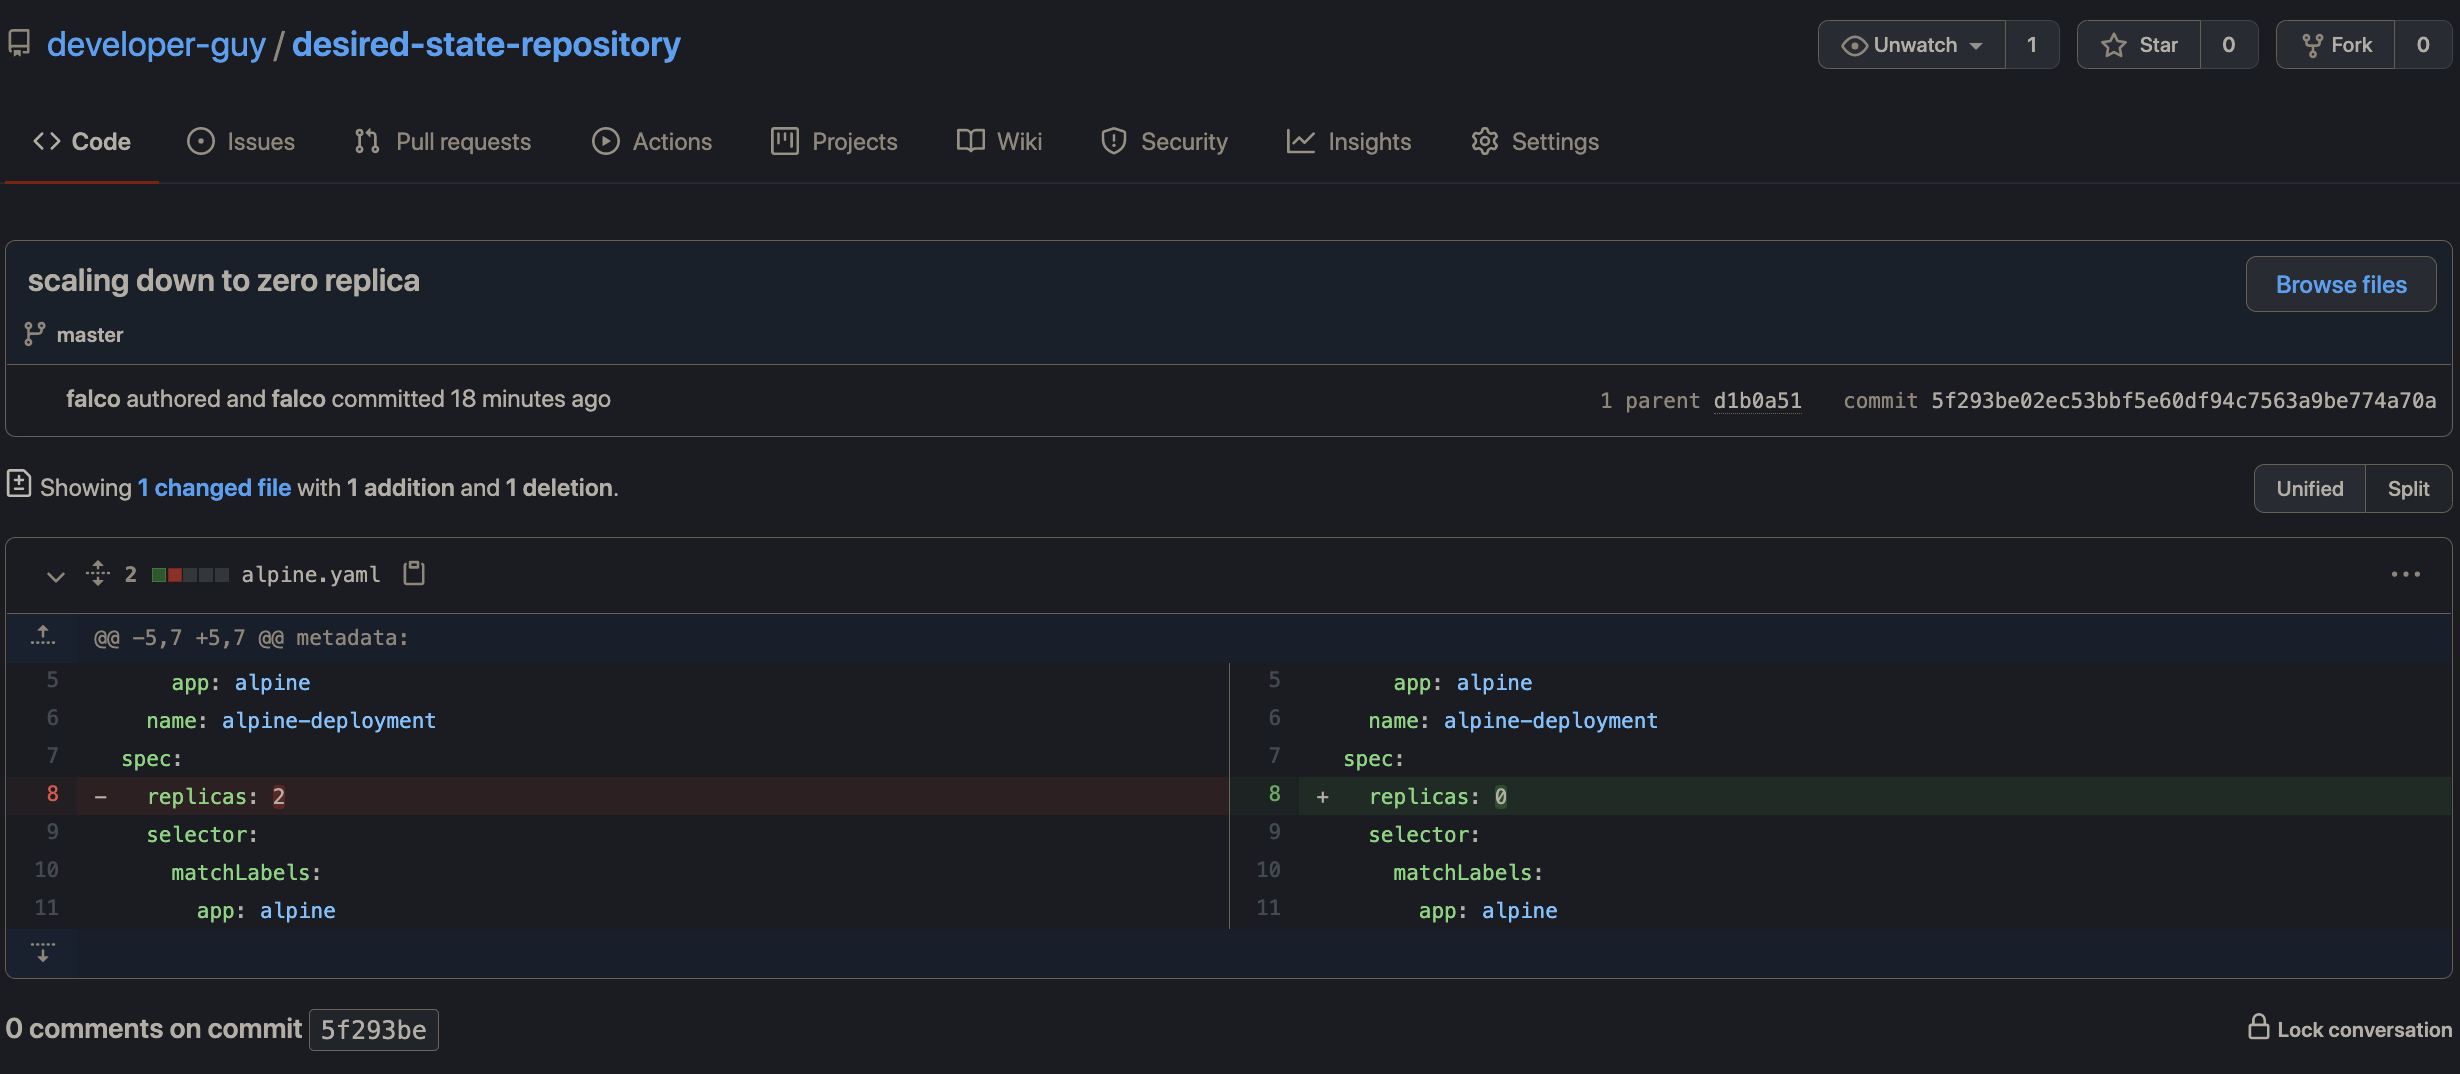The image size is (2460, 1074).
Task: Click the parent commit d1b0a51 link
Action: click(x=1757, y=399)
